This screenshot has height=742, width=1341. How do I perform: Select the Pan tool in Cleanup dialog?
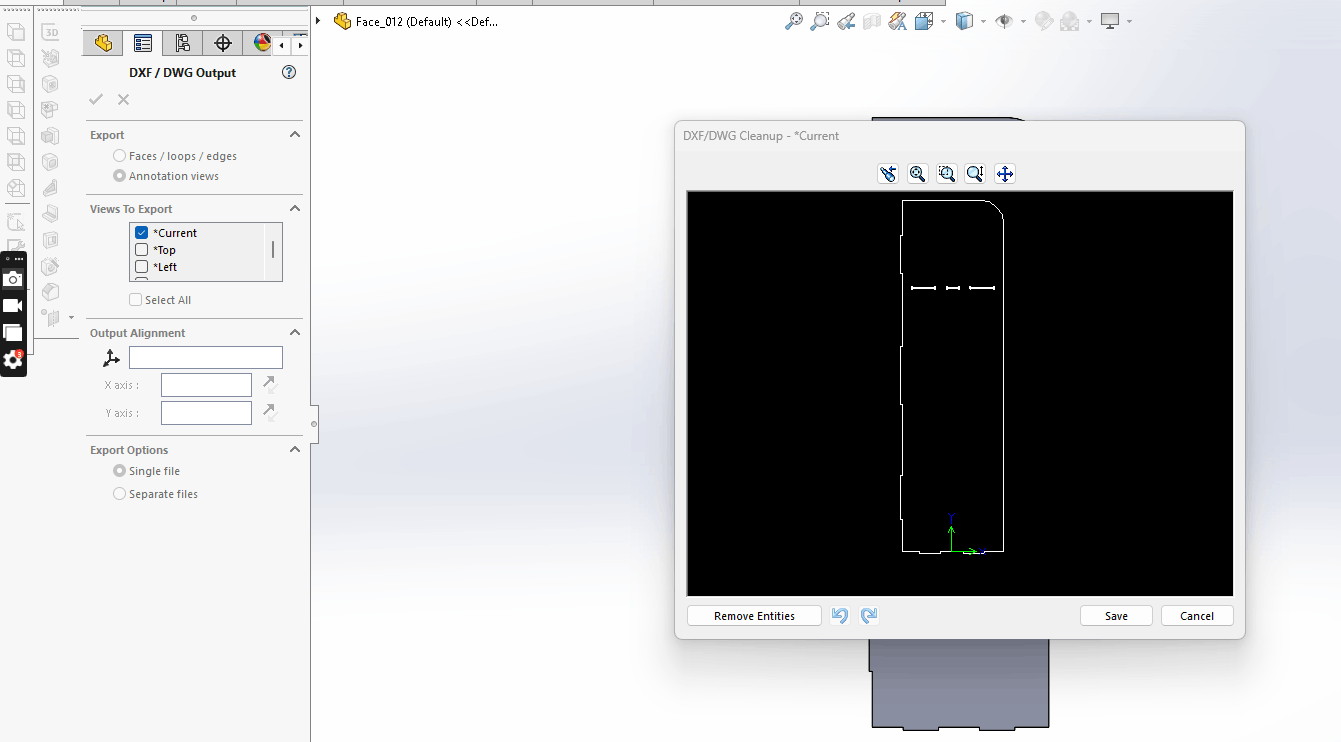point(1004,174)
